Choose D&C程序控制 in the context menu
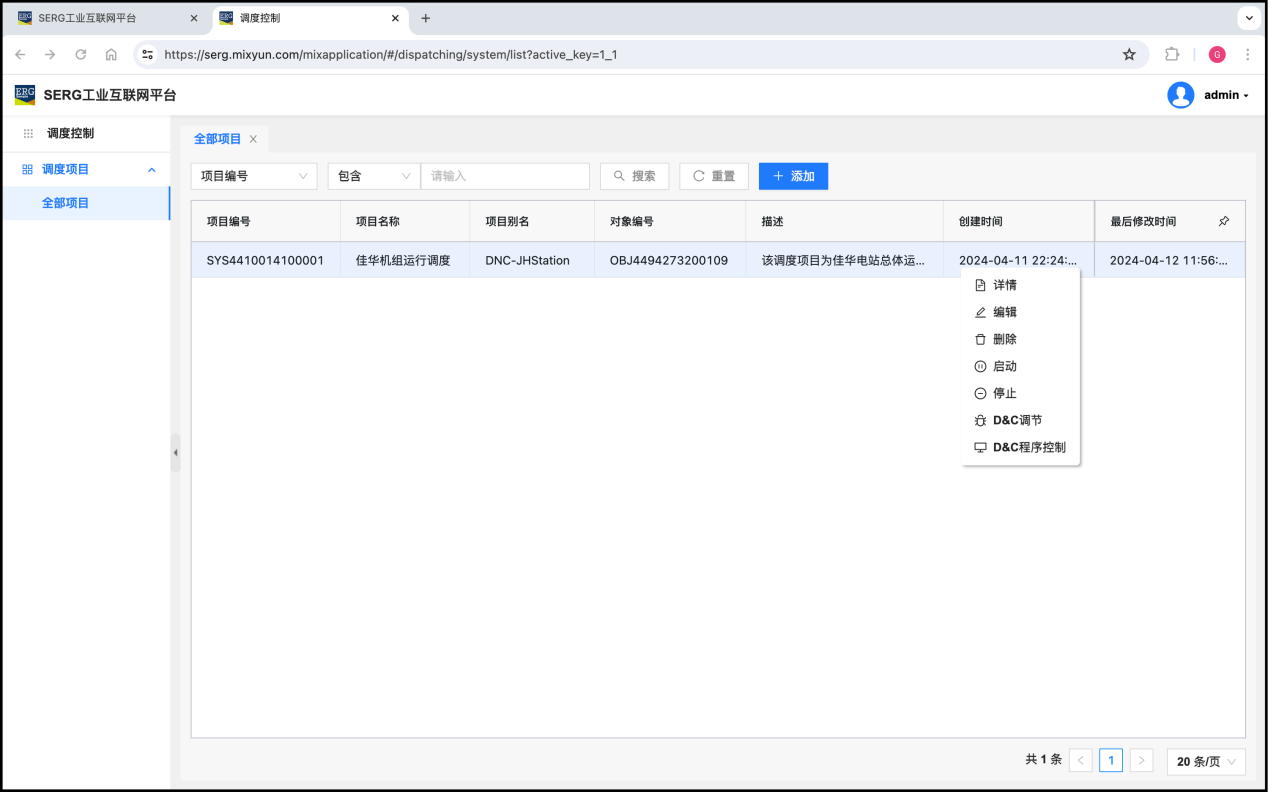The height and width of the screenshot is (792, 1268). click(x=1028, y=447)
